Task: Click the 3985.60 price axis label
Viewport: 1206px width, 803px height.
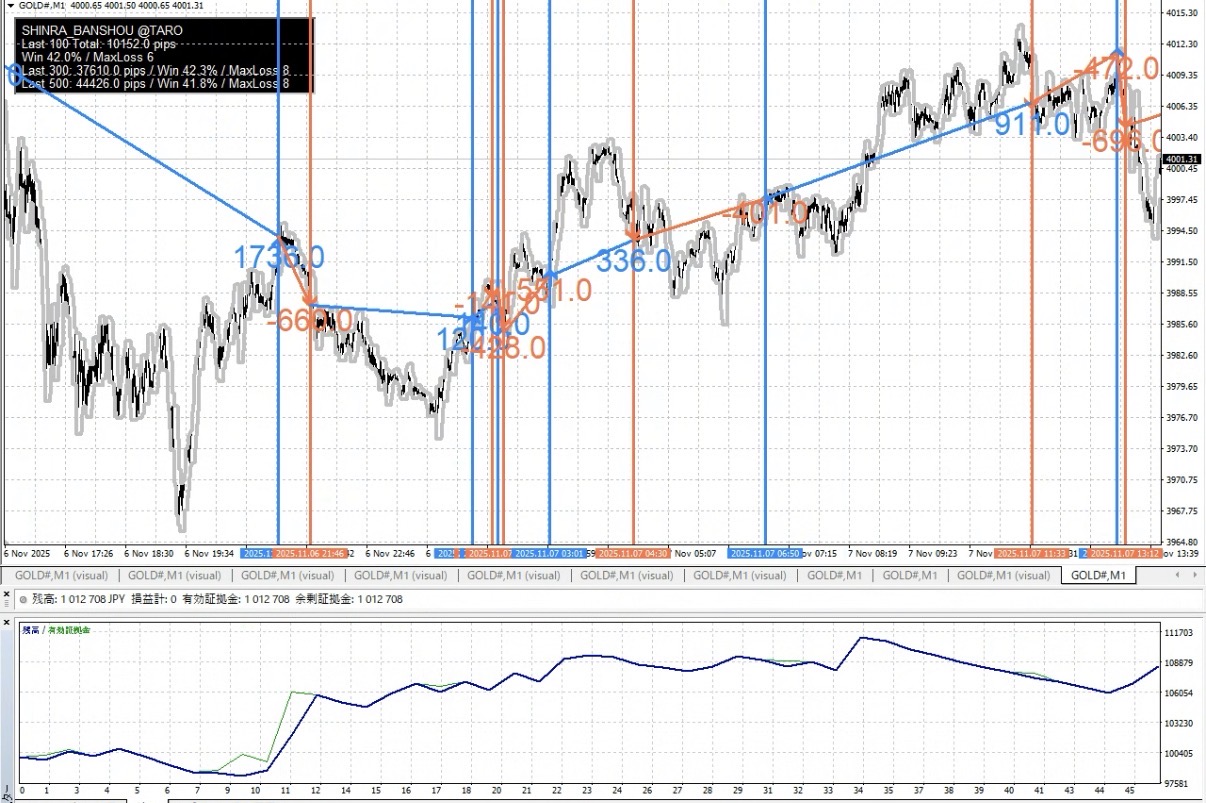Action: [x=1182, y=324]
